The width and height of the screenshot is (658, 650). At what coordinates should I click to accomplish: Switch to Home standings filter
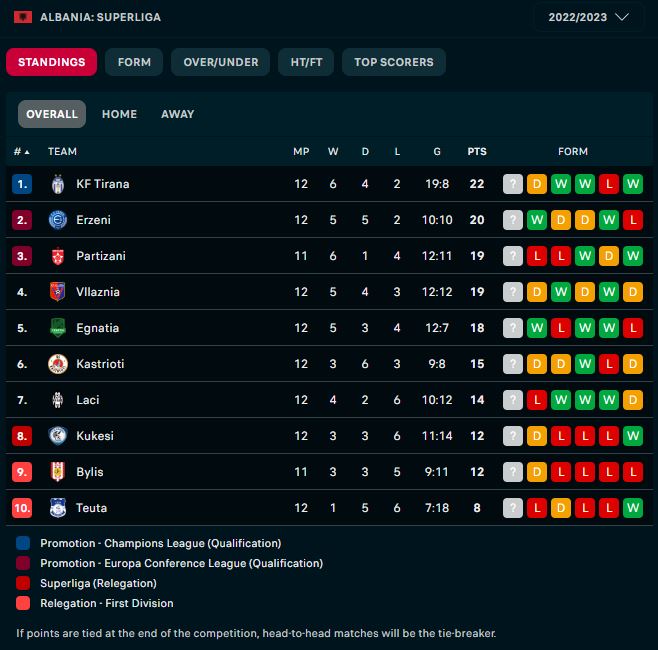[x=119, y=114]
